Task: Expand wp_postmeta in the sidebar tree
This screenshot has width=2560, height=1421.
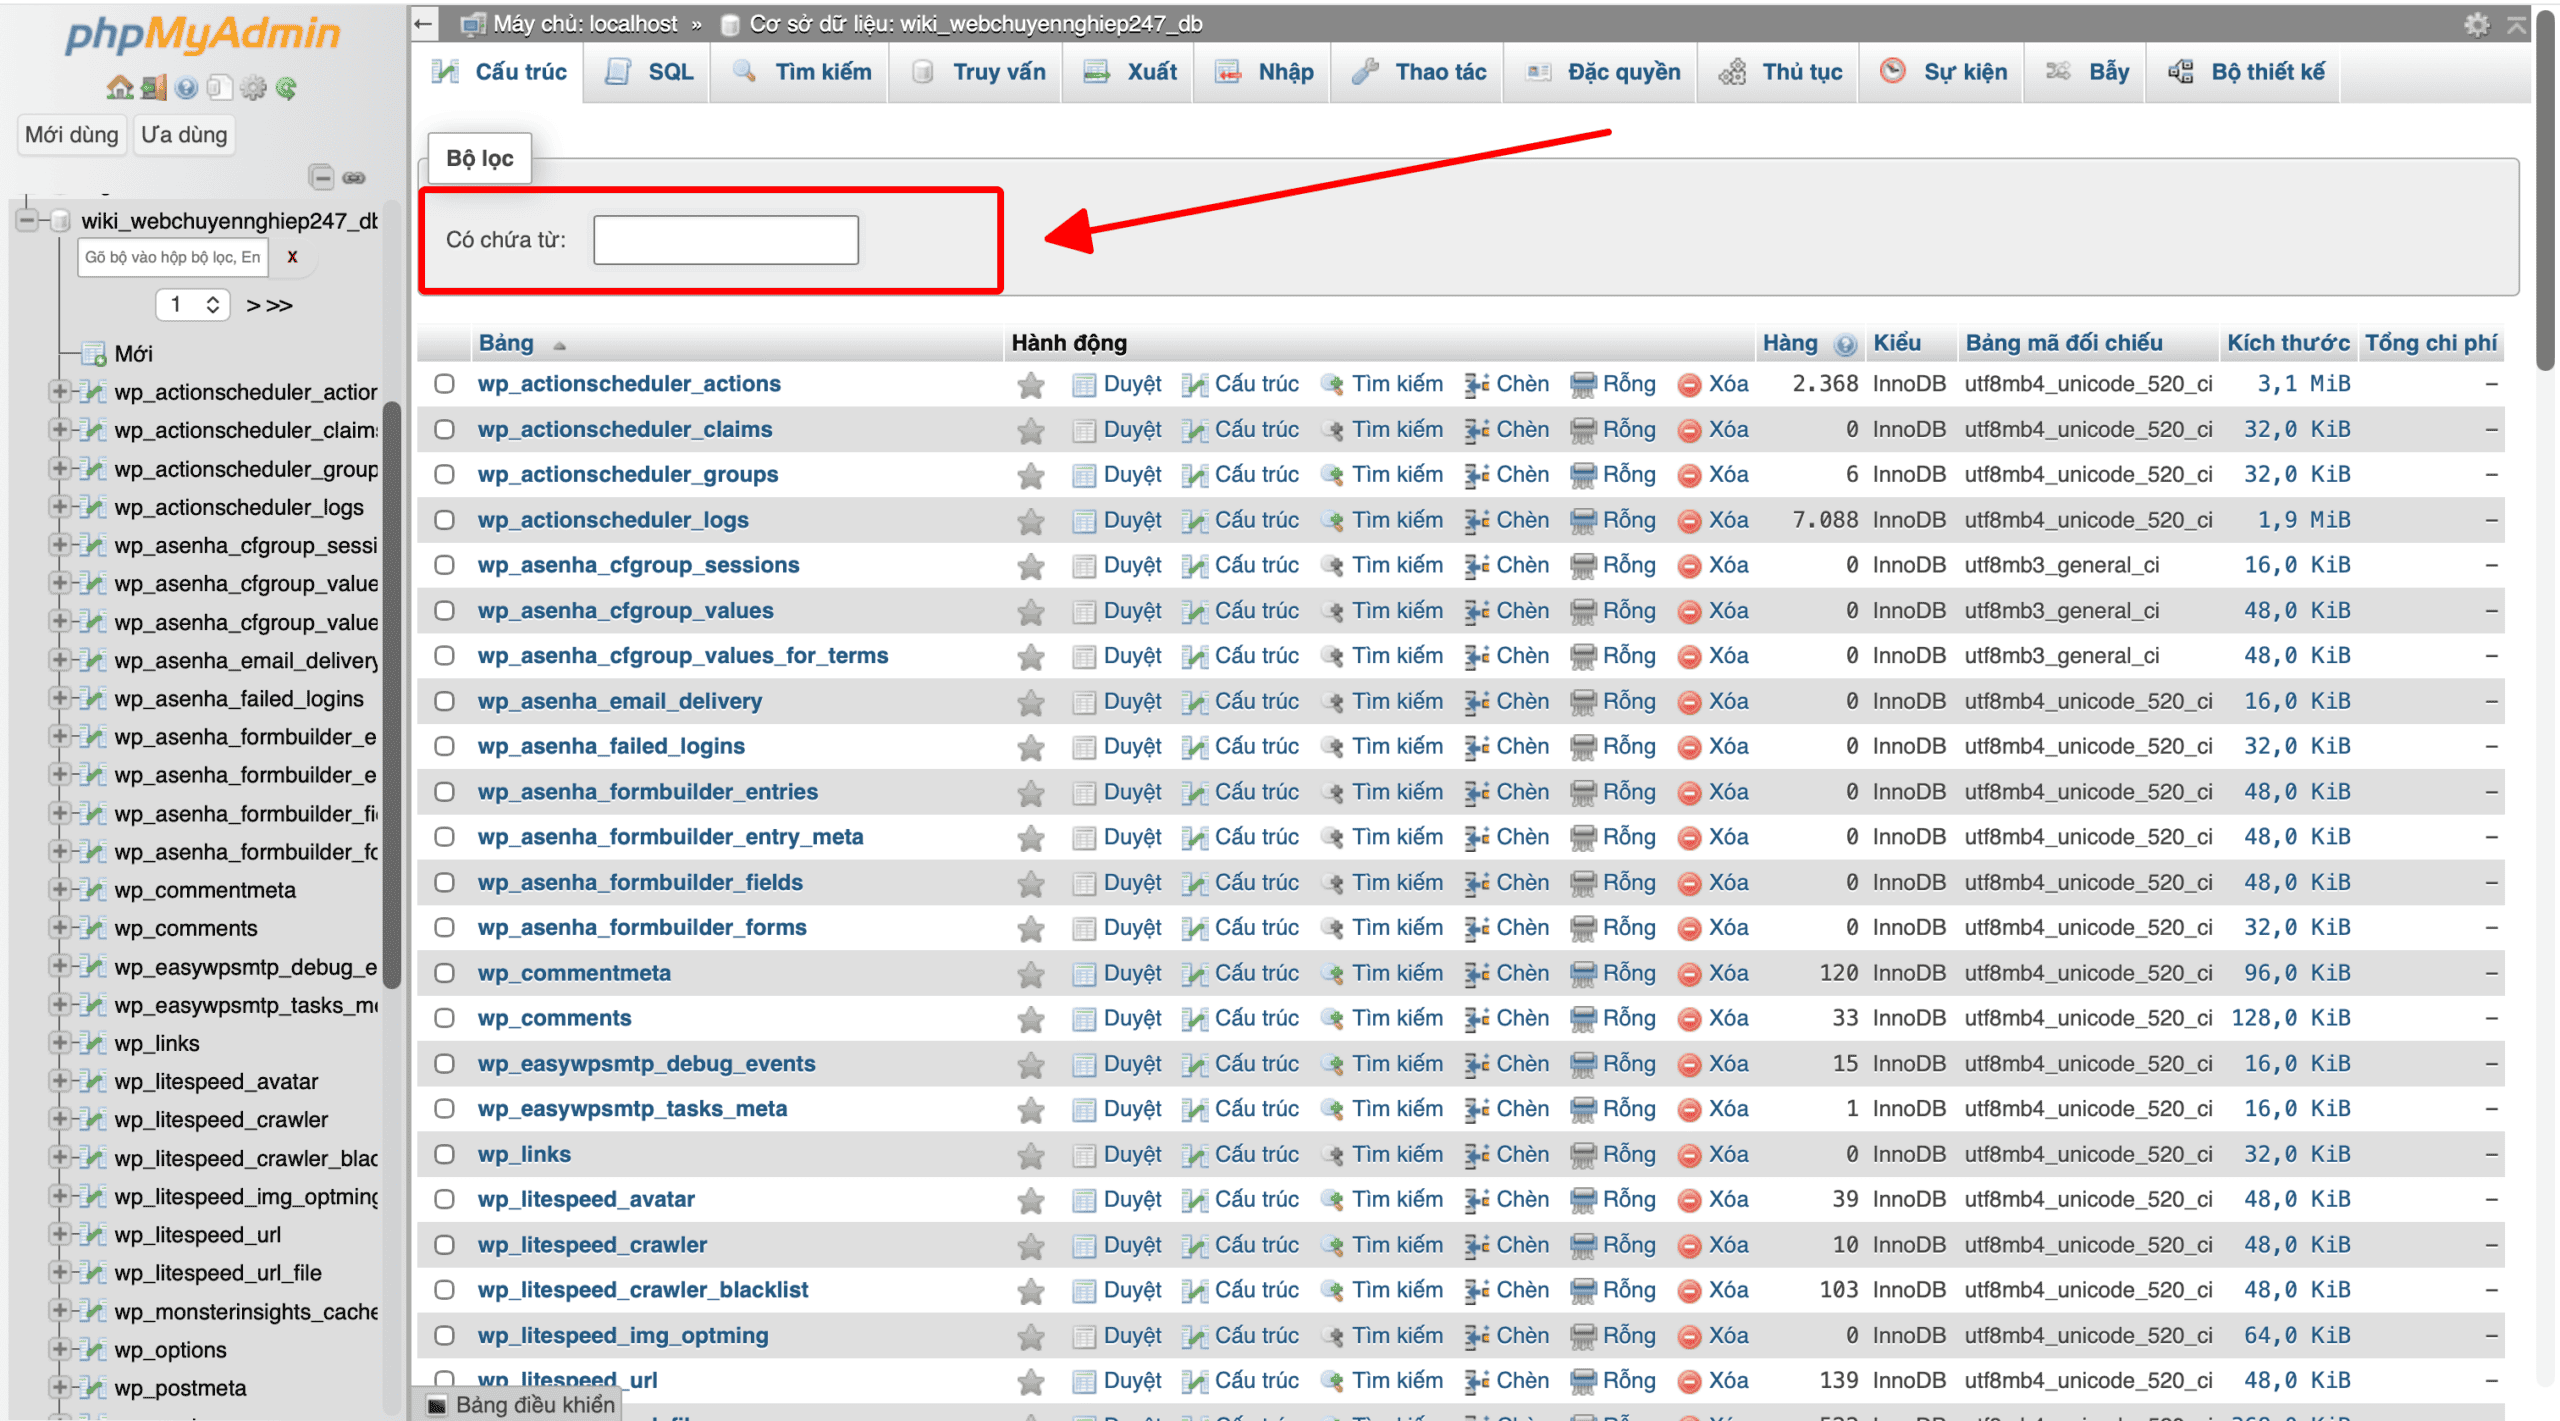Action: tap(59, 1387)
